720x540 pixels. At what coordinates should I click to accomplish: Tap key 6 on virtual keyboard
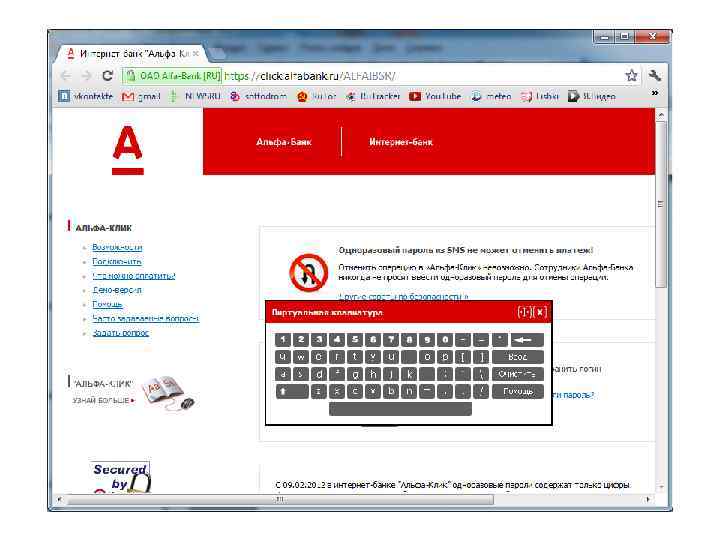[373, 340]
